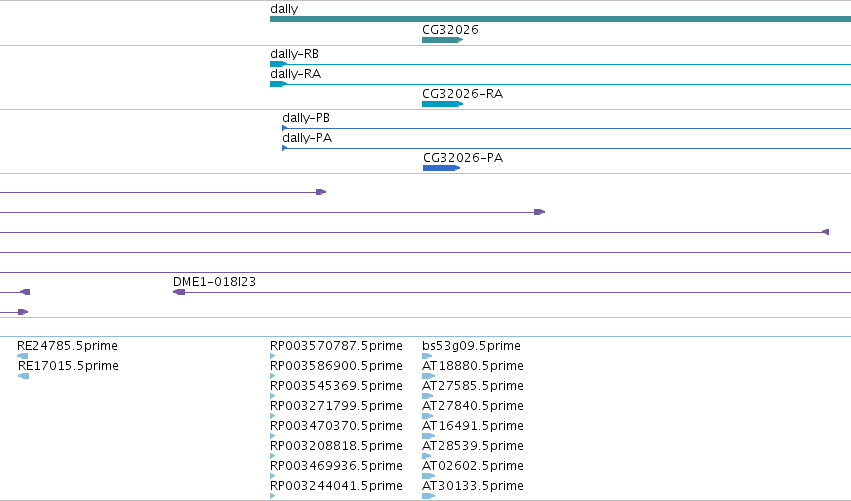Click the bs53g09.5prime EST arrow
The image size is (851, 501).
click(427, 356)
